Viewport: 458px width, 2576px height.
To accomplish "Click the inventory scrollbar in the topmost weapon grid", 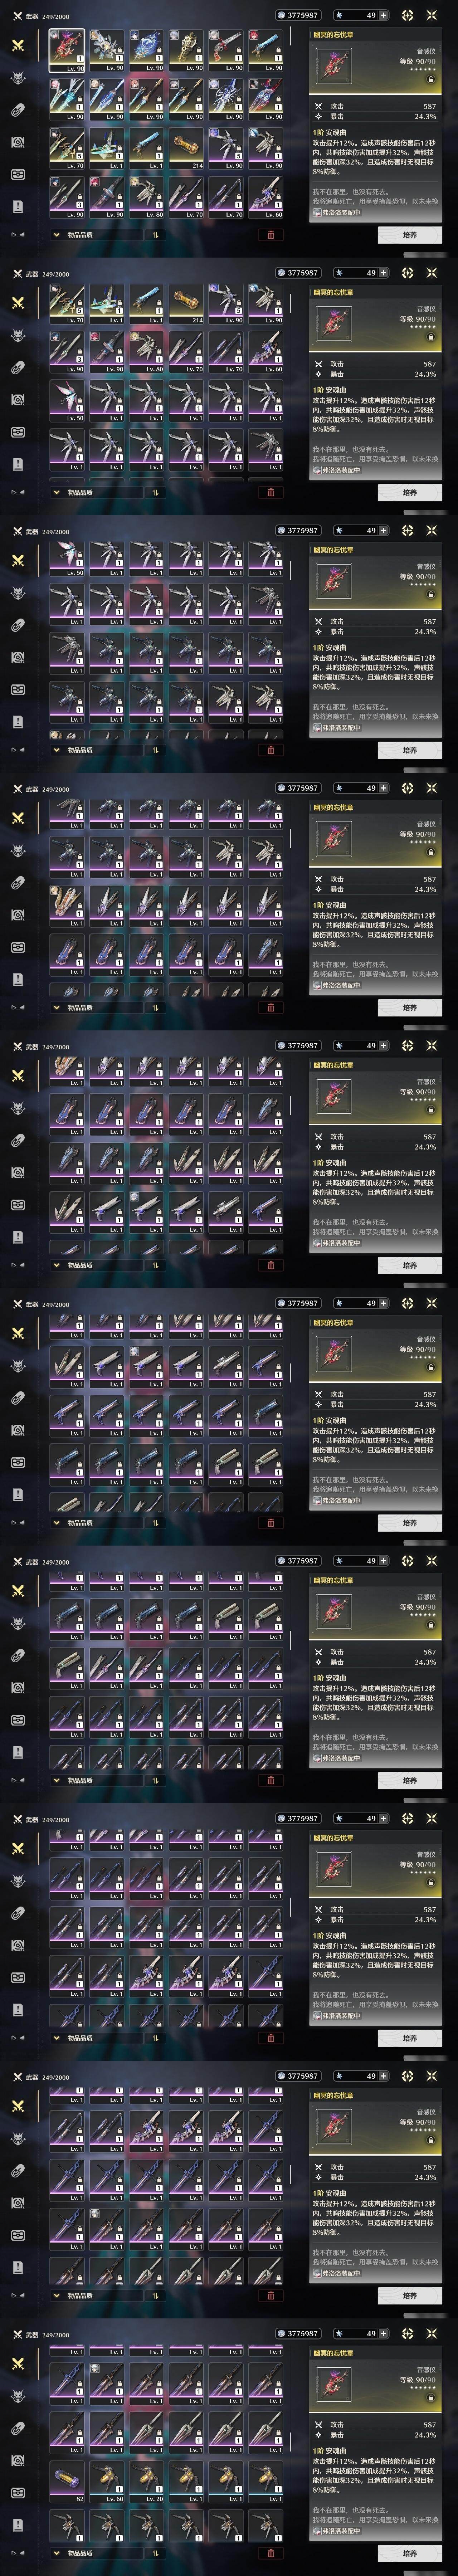I will [291, 60].
